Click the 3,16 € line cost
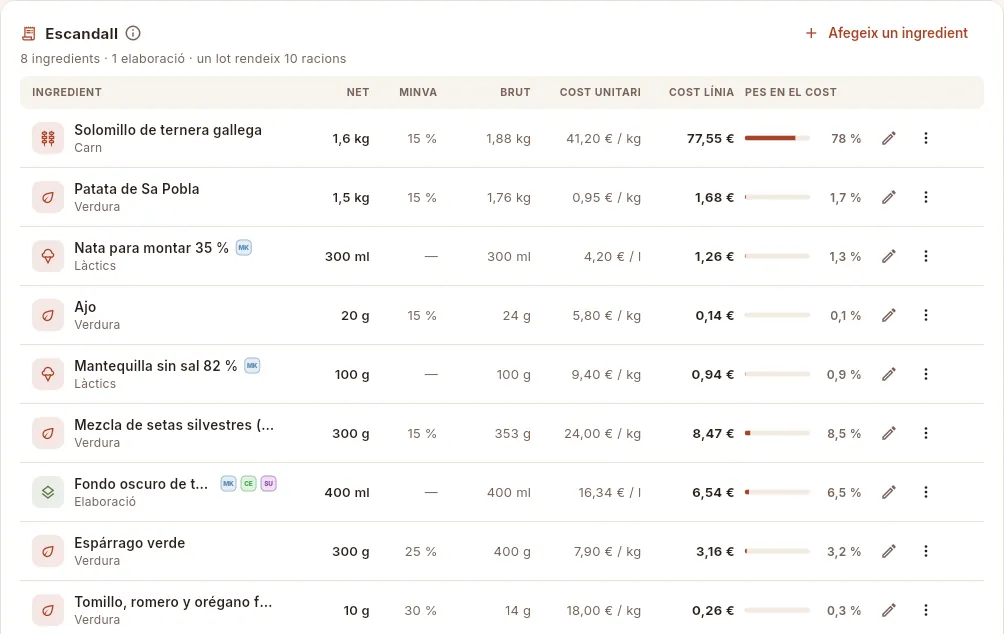This screenshot has height=634, width=1004. click(x=715, y=551)
